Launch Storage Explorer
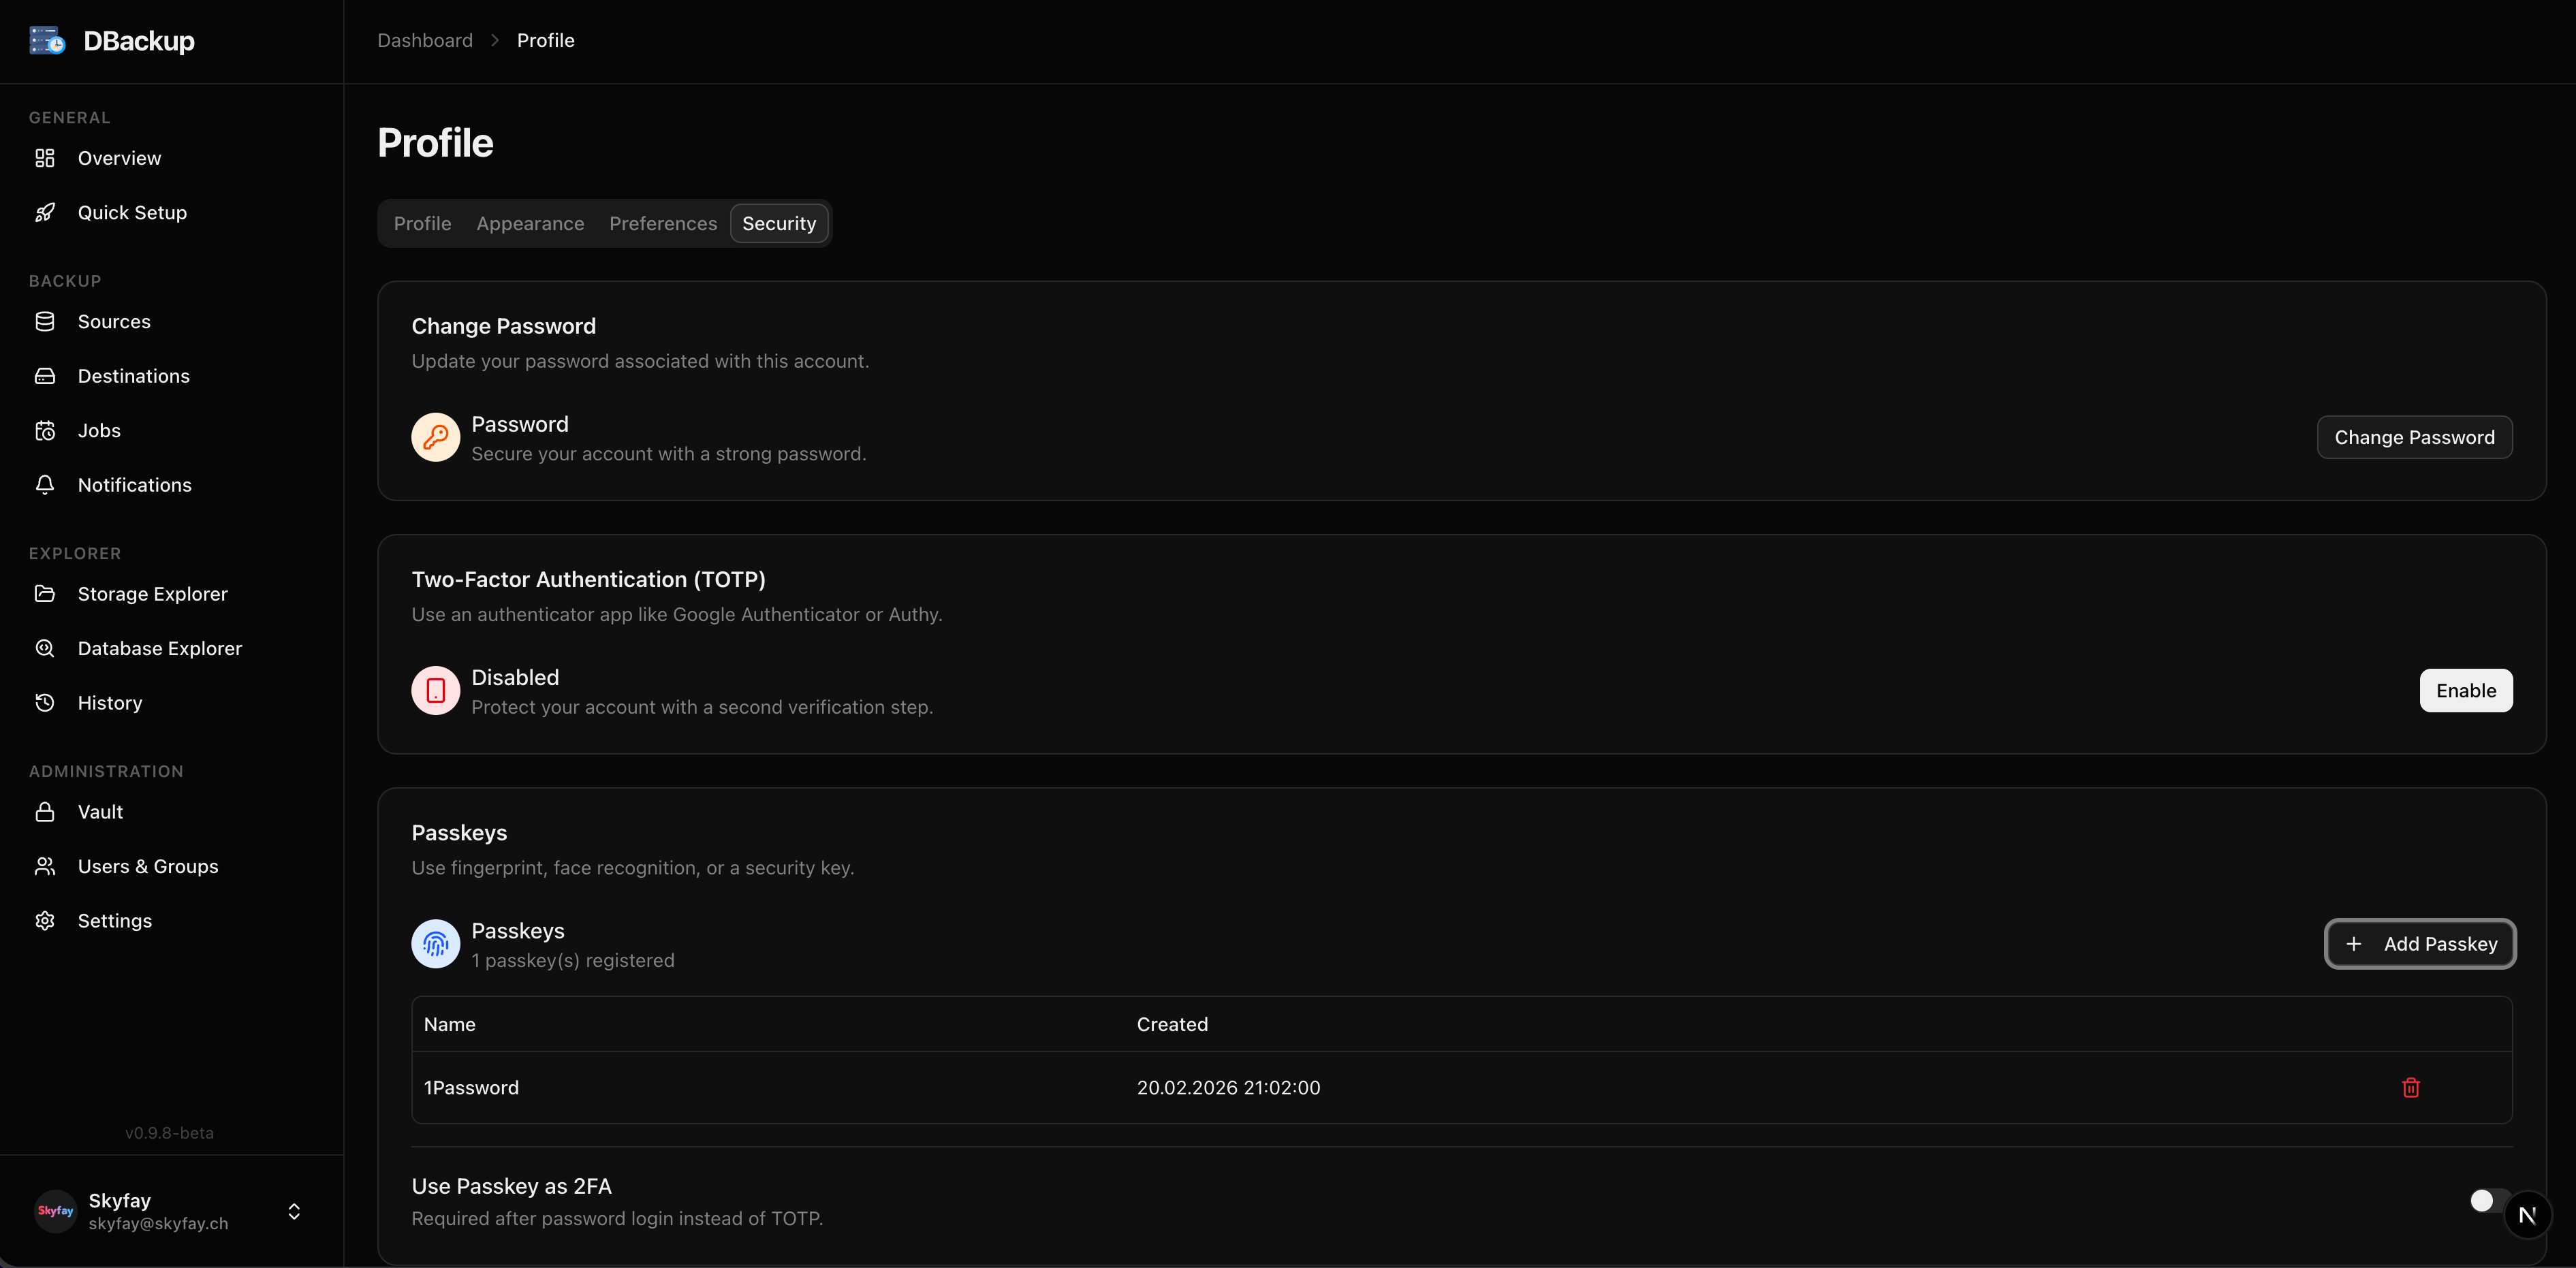Image resolution: width=2576 pixels, height=1268 pixels. pos(153,593)
